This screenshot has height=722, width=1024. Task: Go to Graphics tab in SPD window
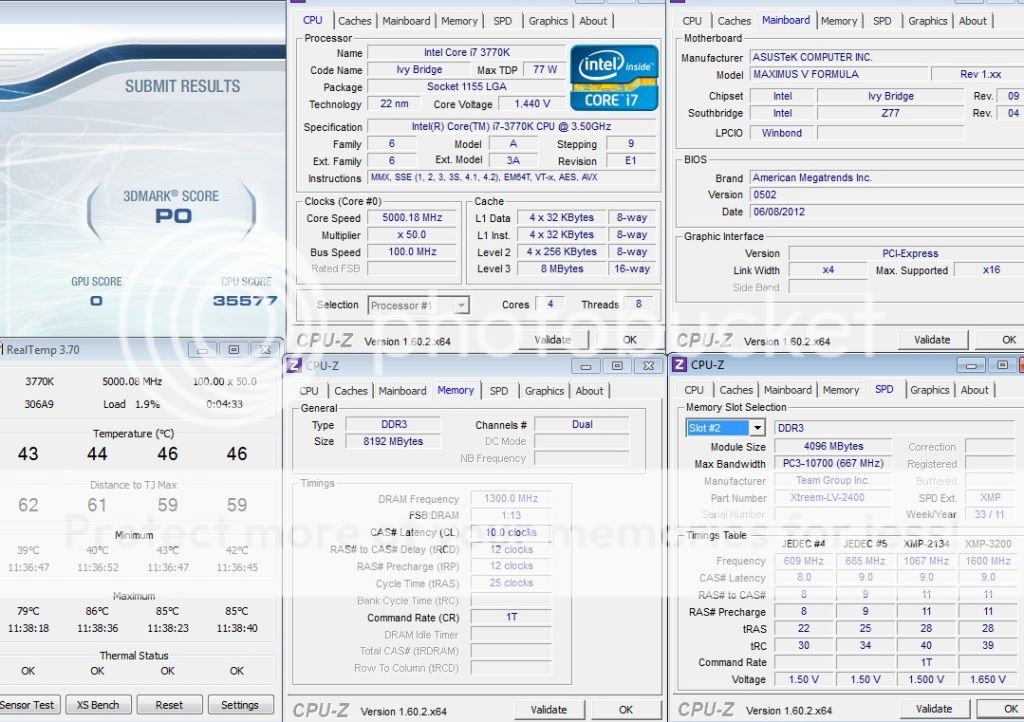(929, 390)
